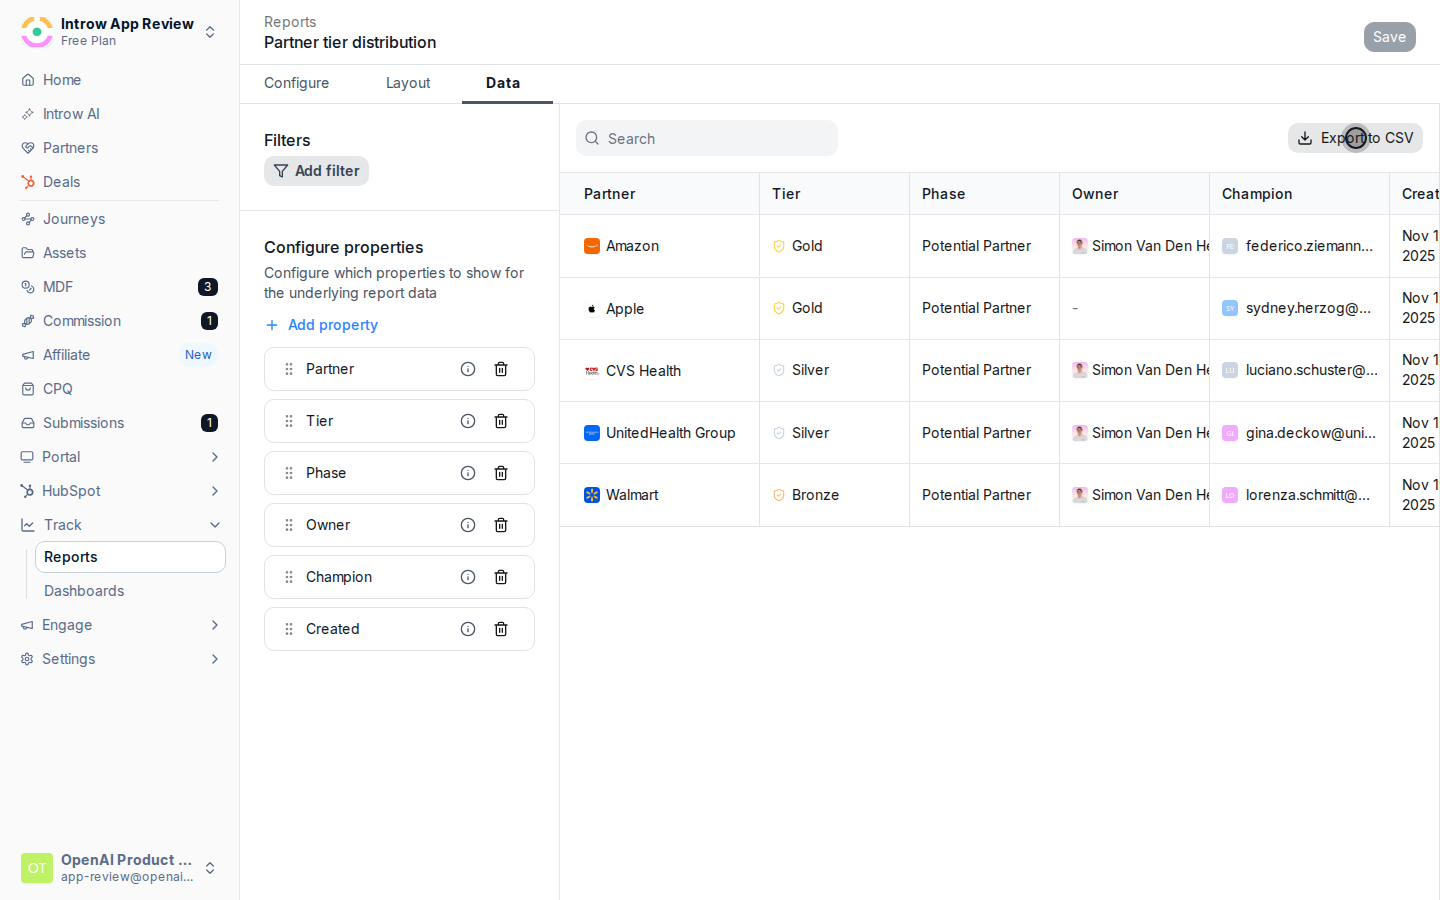Click the Walmart logo icon

[592, 495]
